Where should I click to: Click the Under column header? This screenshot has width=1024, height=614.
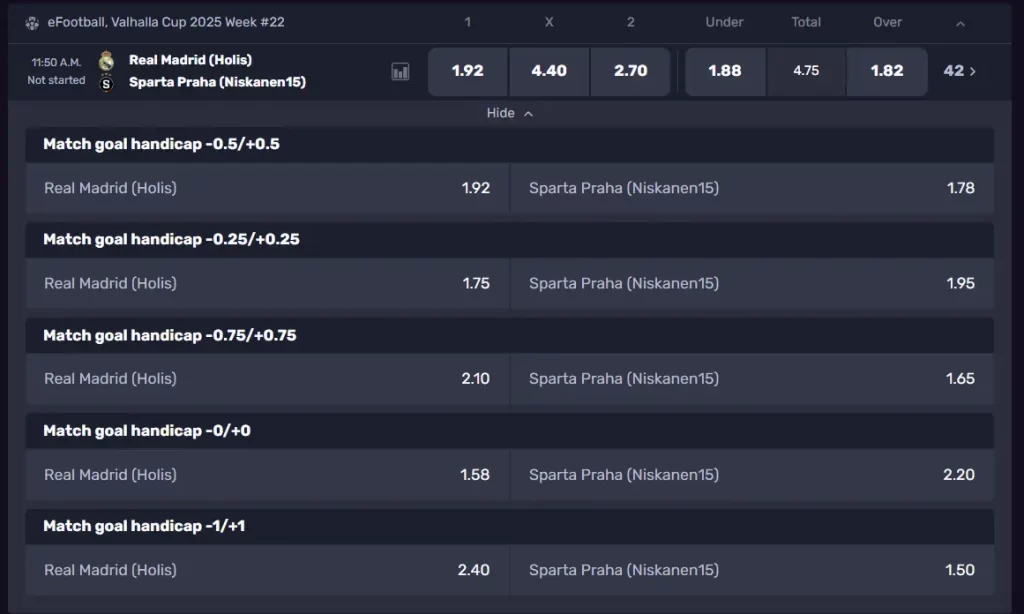(x=723, y=21)
